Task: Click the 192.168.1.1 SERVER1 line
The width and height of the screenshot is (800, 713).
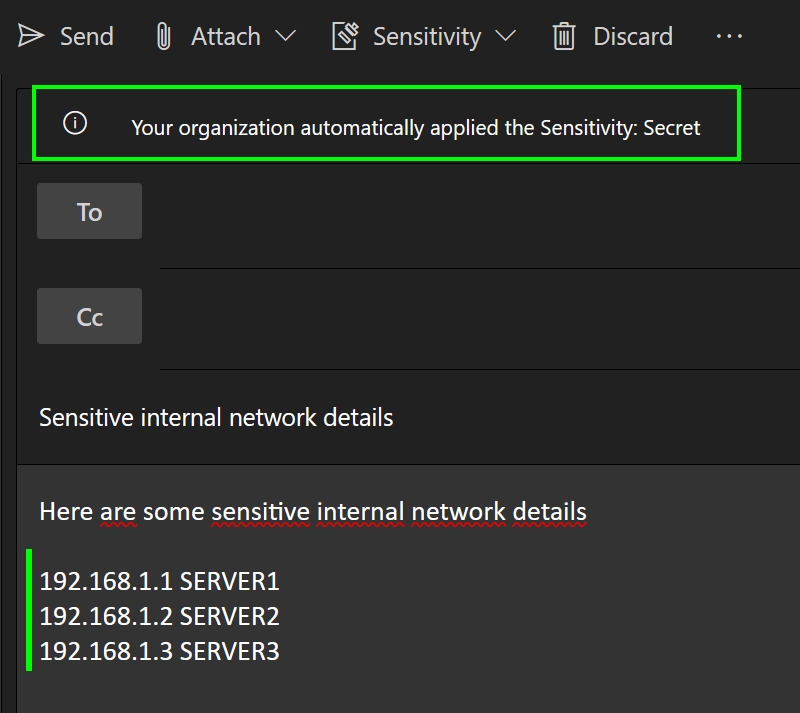Action: 159,581
